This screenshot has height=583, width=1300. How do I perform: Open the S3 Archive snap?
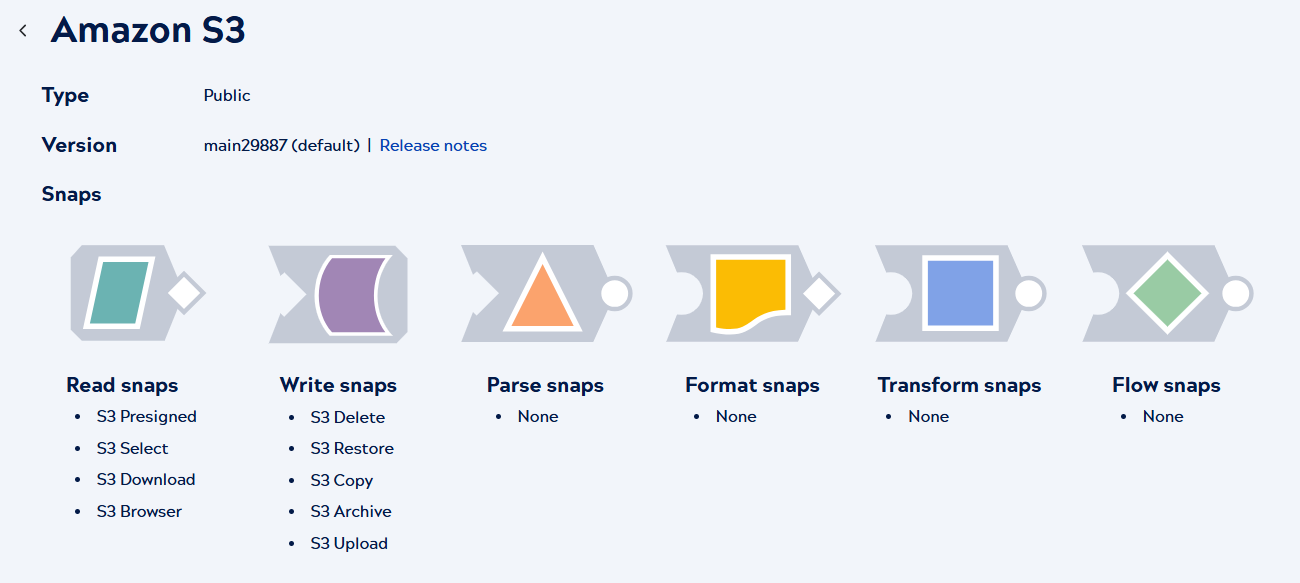tap(350, 512)
